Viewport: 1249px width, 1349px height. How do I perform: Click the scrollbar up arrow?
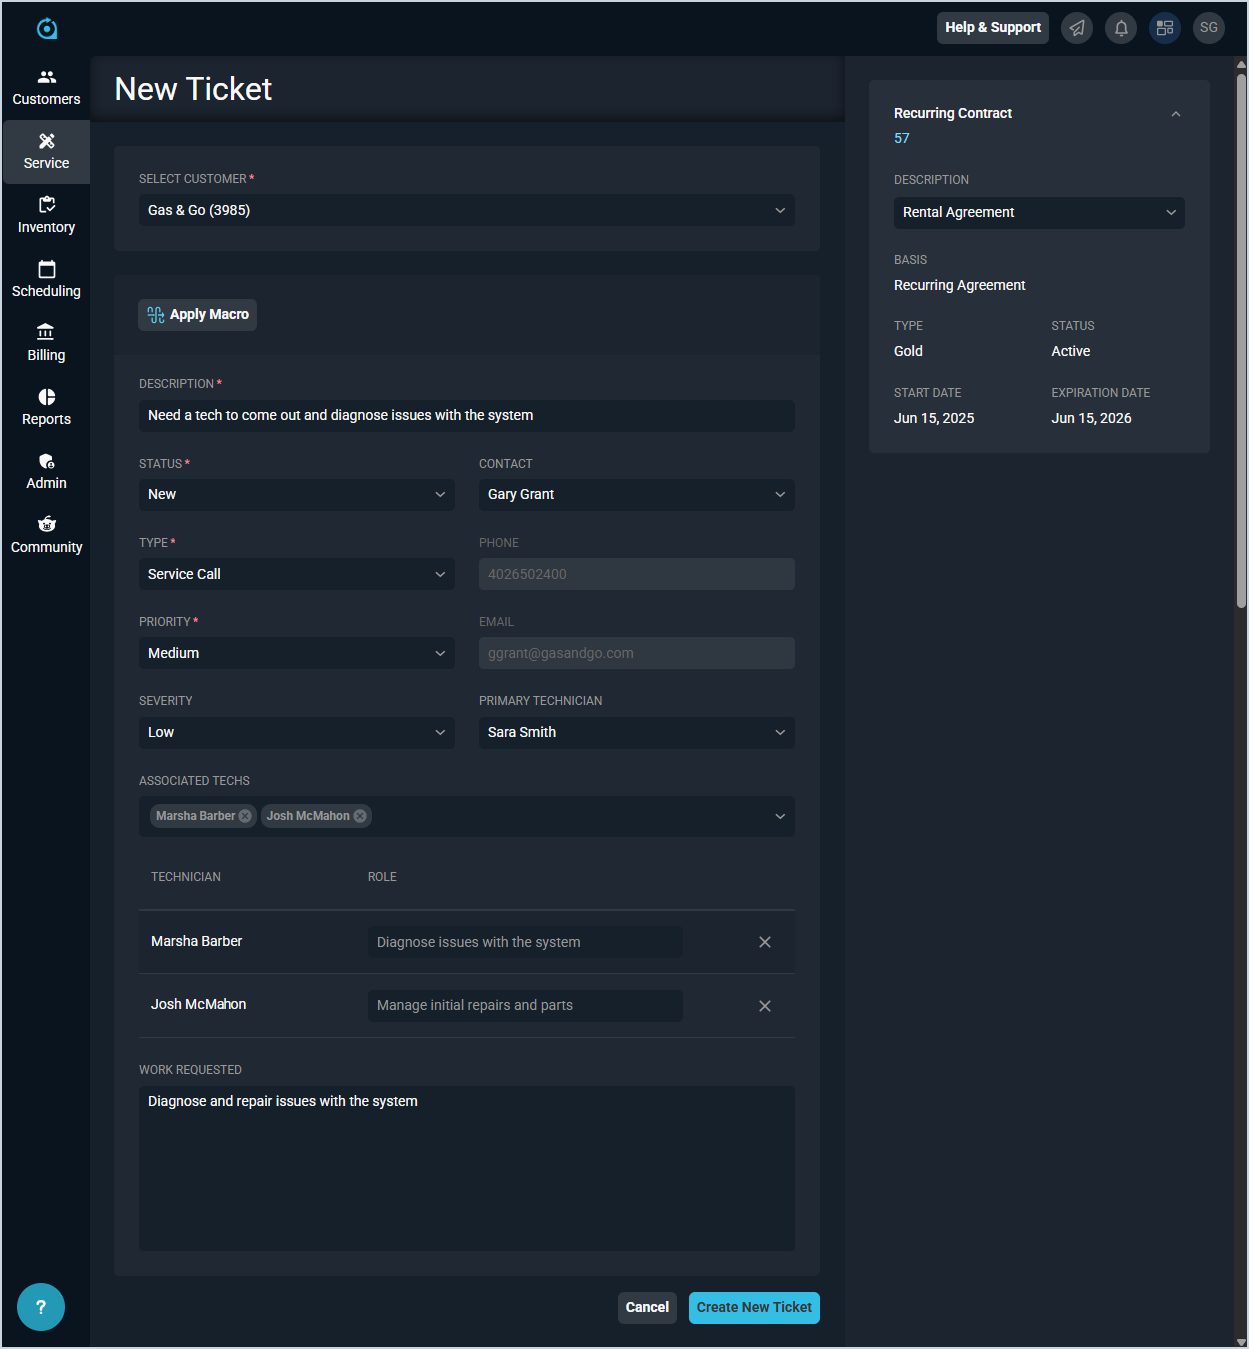coord(1241,65)
